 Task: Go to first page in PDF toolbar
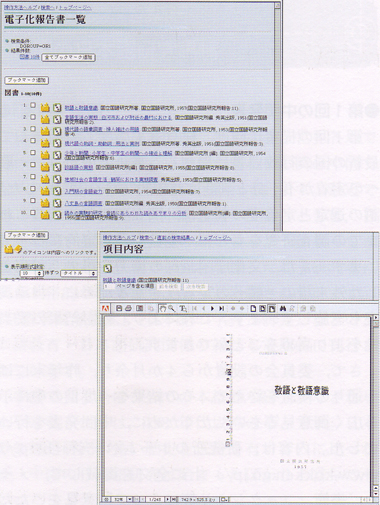pos(194,308)
